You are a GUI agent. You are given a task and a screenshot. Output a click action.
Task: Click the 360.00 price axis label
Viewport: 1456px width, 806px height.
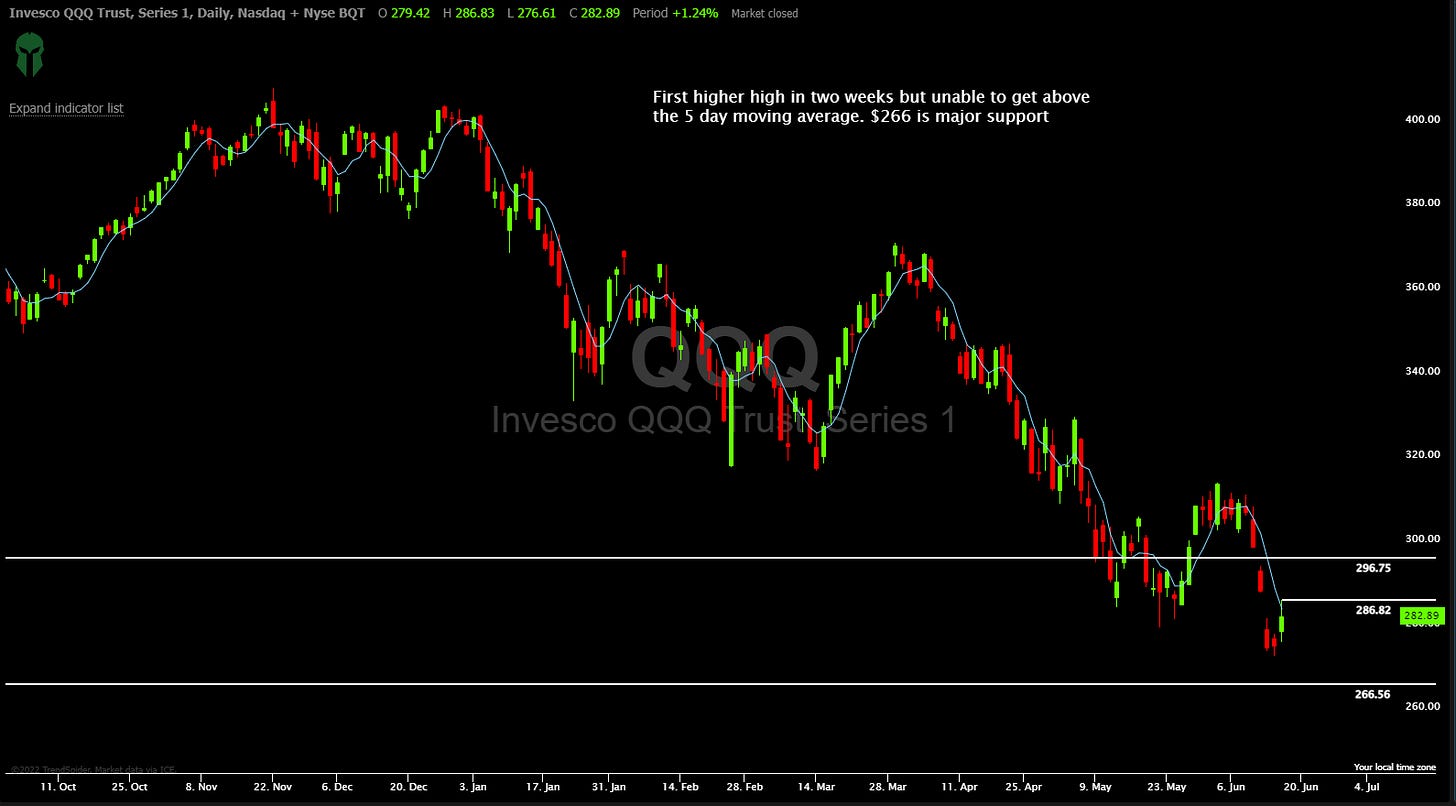(1422, 287)
